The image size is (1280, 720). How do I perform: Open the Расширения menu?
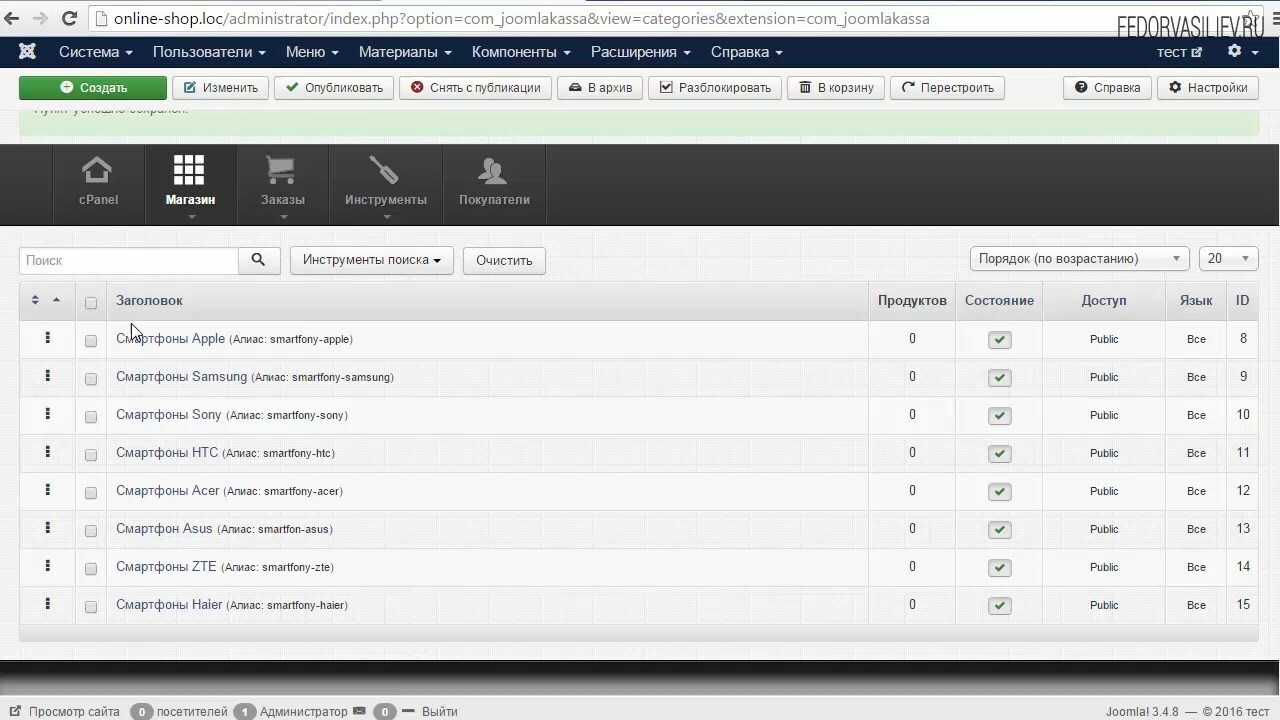tap(640, 52)
